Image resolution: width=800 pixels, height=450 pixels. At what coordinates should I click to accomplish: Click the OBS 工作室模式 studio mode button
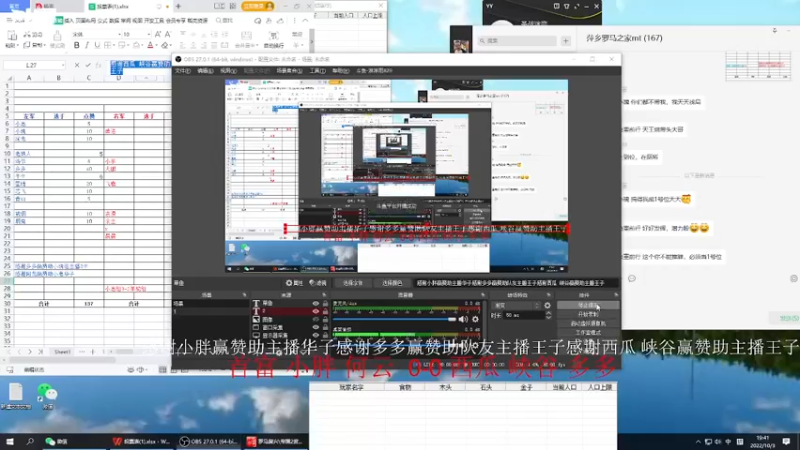coord(588,333)
